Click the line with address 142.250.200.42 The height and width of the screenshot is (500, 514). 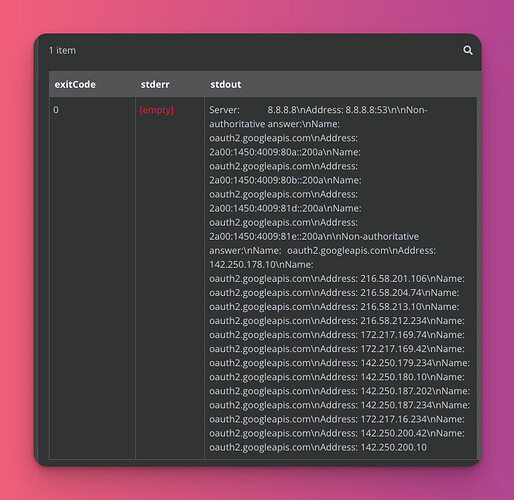[337, 433]
